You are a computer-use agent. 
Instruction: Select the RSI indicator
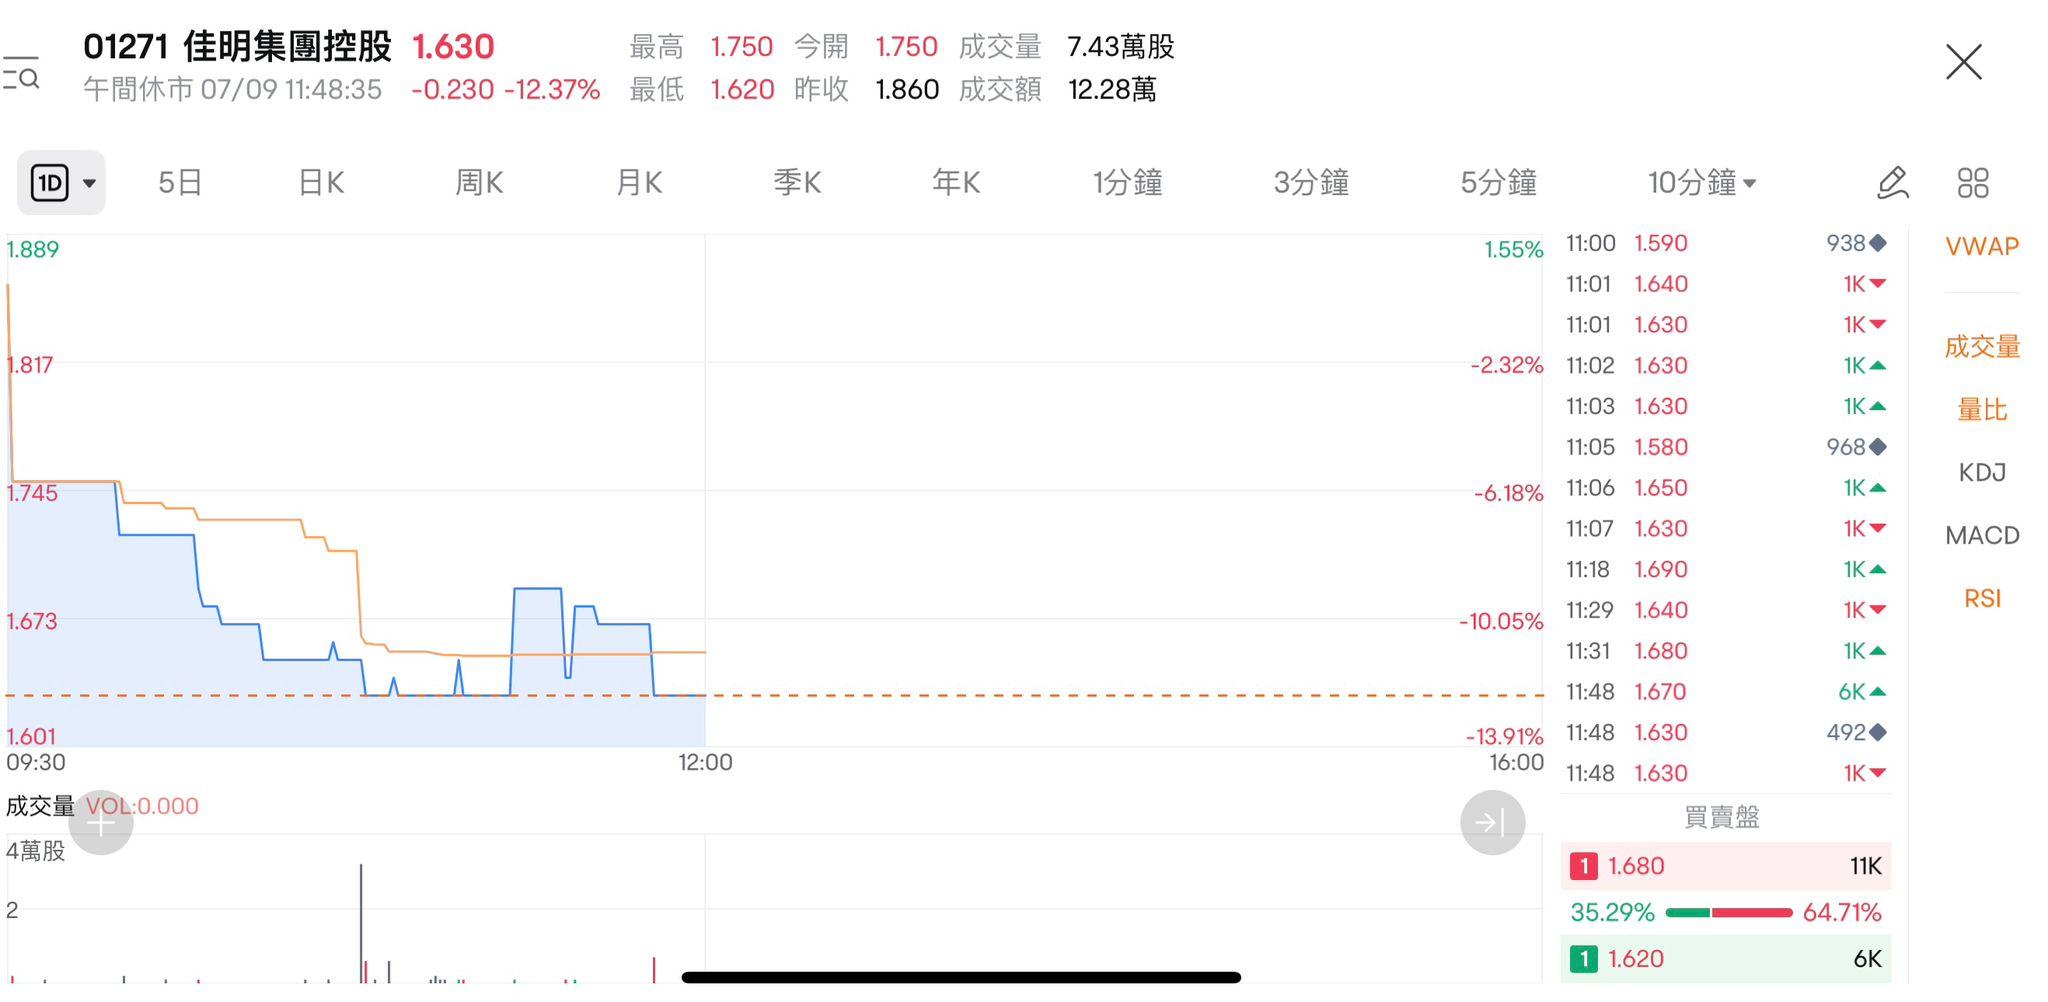click(x=1981, y=598)
